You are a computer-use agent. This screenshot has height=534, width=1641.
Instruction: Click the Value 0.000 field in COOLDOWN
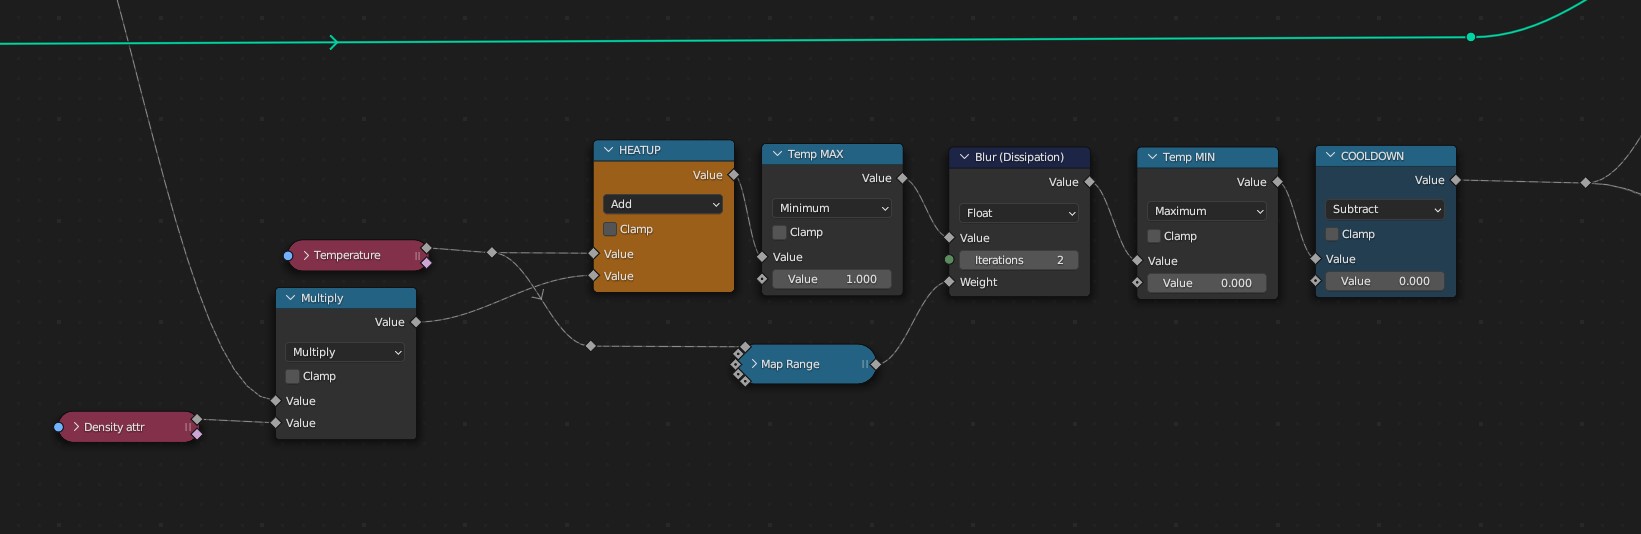(1384, 281)
